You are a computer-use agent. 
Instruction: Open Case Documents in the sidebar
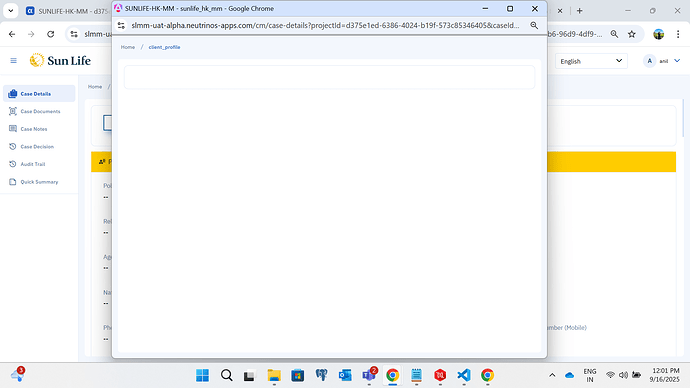pos(39,111)
